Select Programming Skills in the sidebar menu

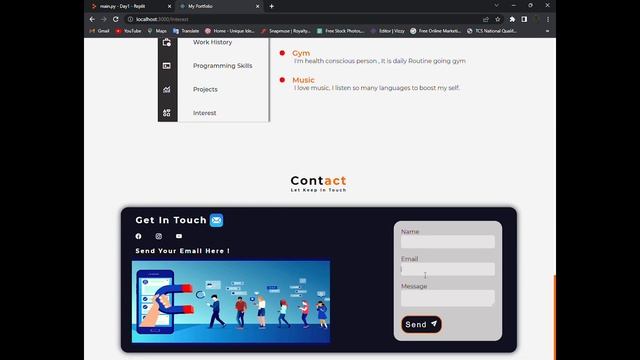point(222,66)
